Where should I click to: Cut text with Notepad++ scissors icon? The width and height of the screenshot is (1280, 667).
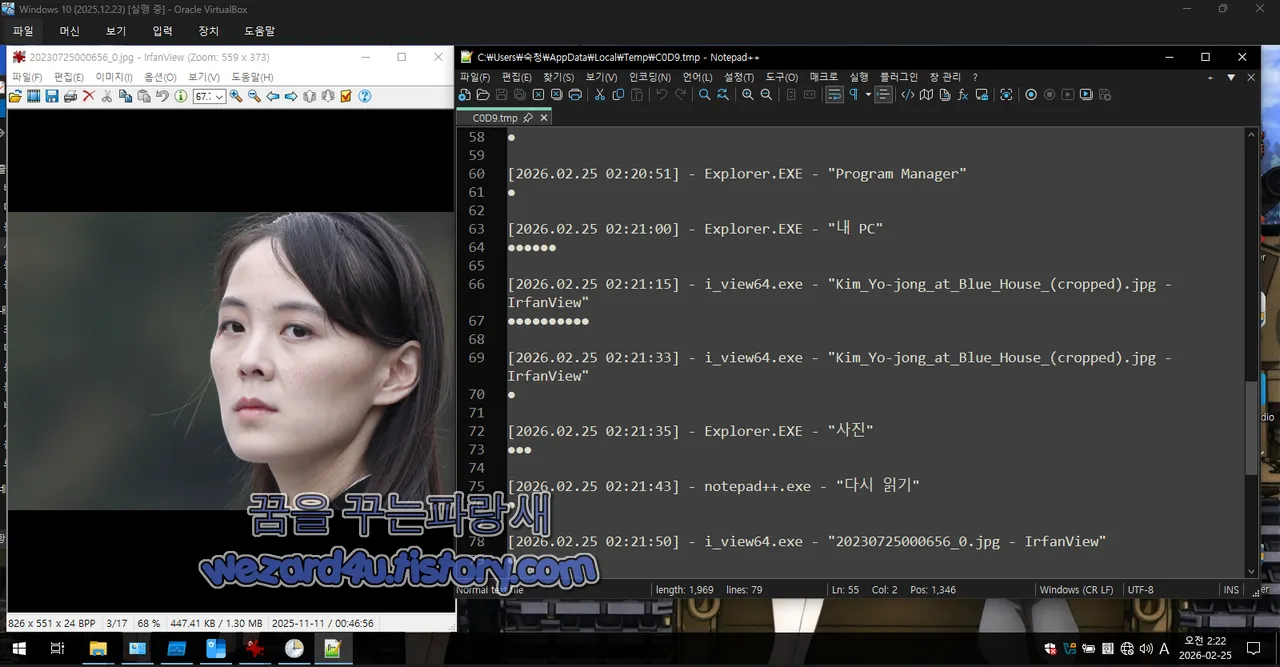click(x=600, y=95)
